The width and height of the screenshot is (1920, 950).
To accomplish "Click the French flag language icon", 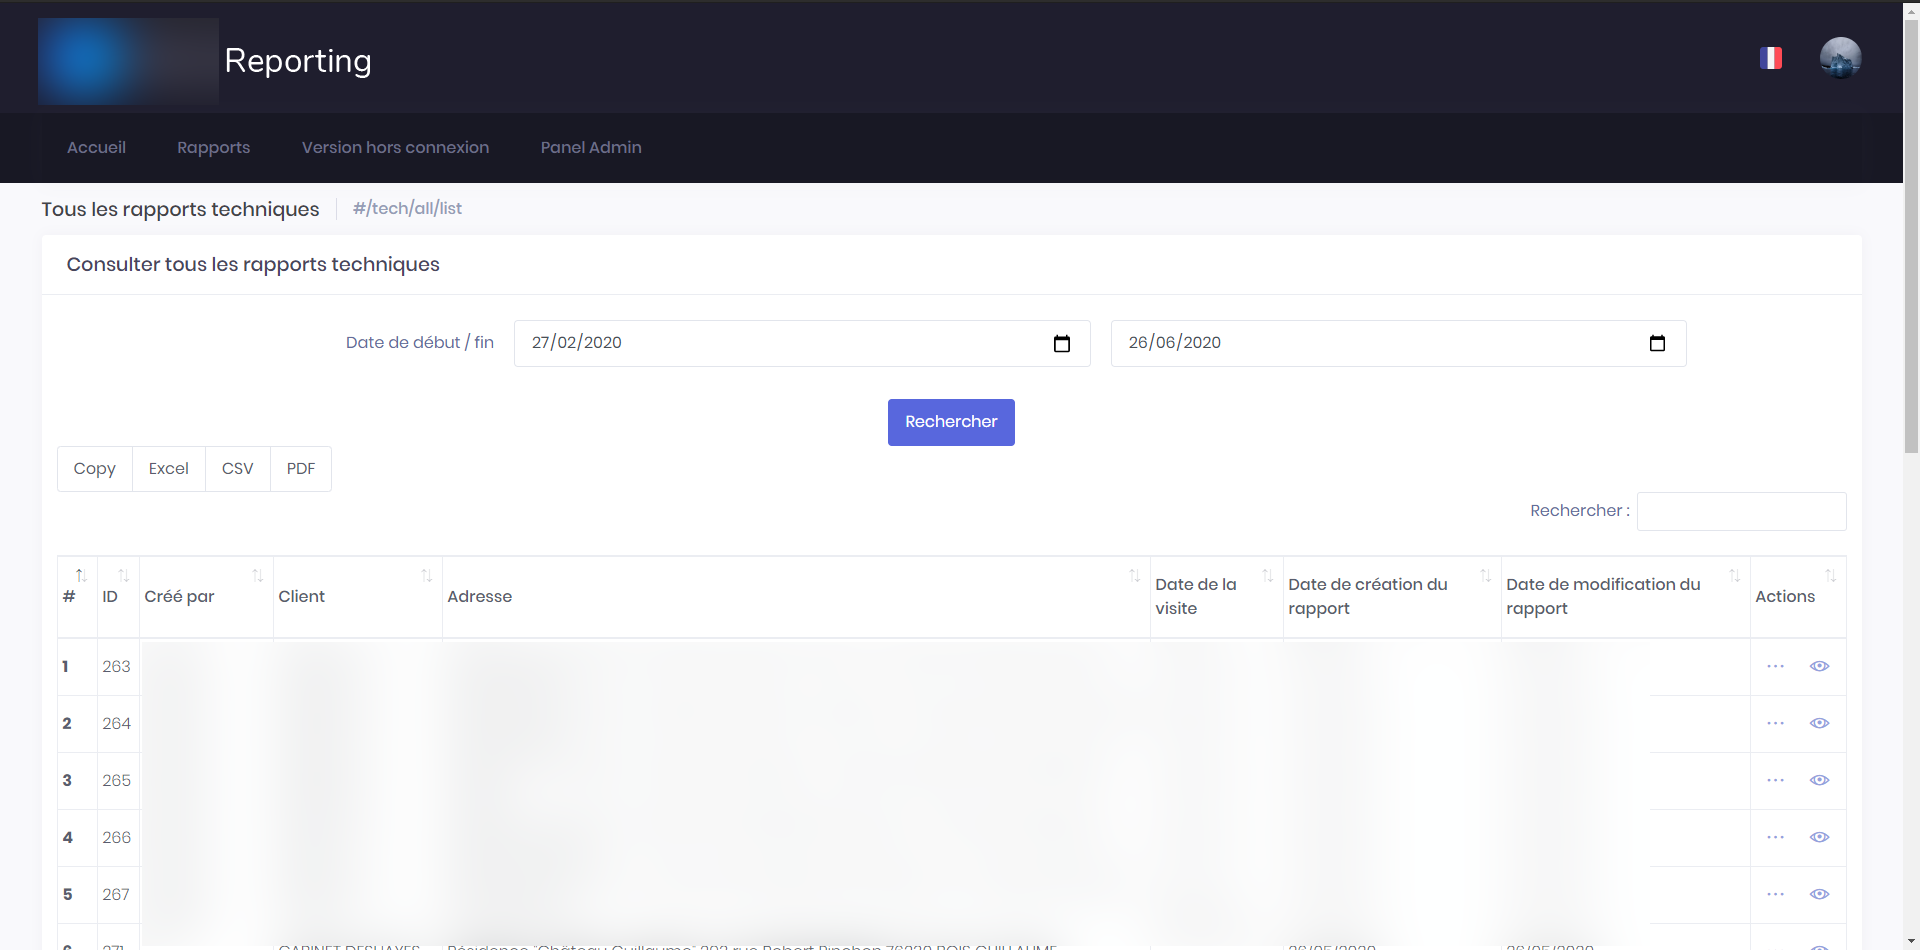I will 1771,59.
